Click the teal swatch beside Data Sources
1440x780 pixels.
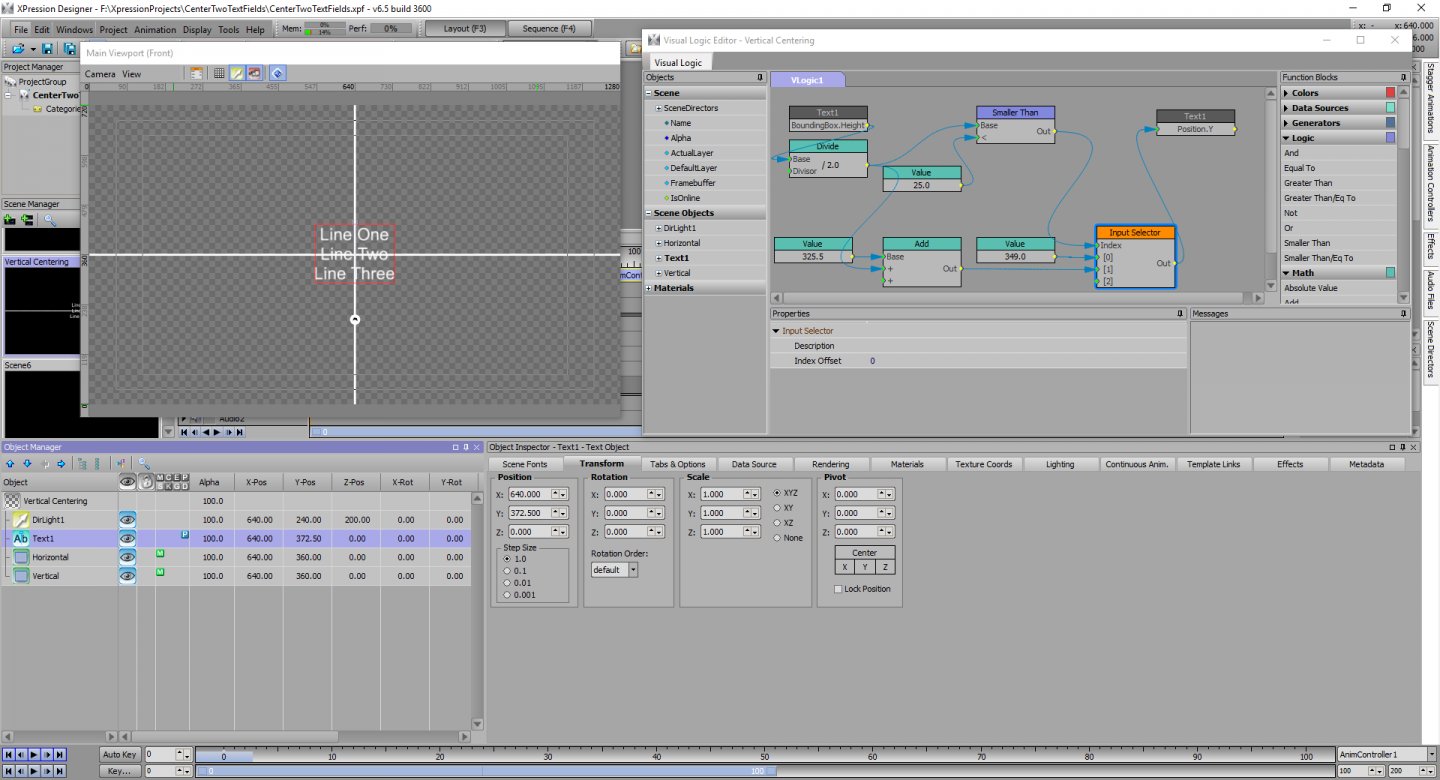pos(1390,108)
